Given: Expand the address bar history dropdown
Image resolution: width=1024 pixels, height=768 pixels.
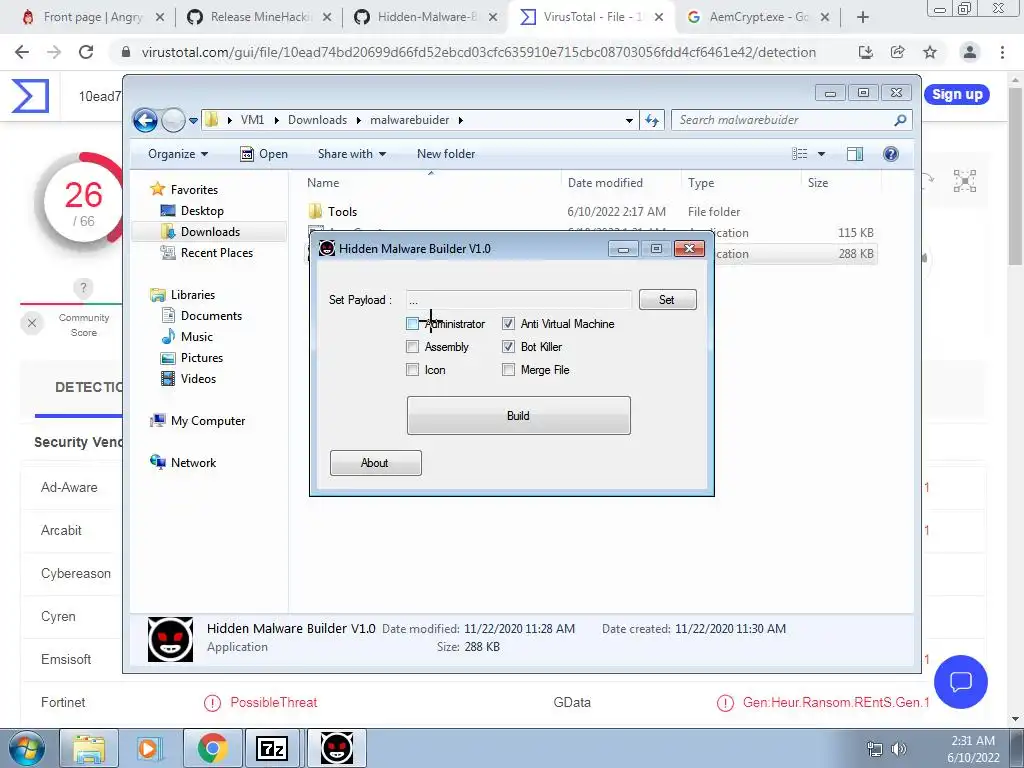Looking at the screenshot, I should pyautogui.click(x=629, y=120).
